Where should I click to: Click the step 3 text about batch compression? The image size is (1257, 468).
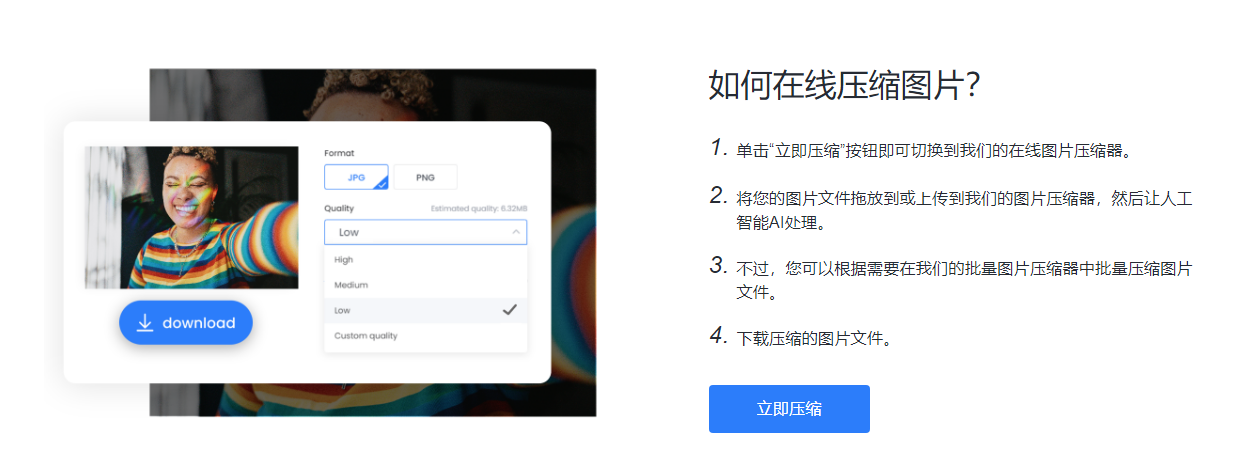(x=964, y=282)
